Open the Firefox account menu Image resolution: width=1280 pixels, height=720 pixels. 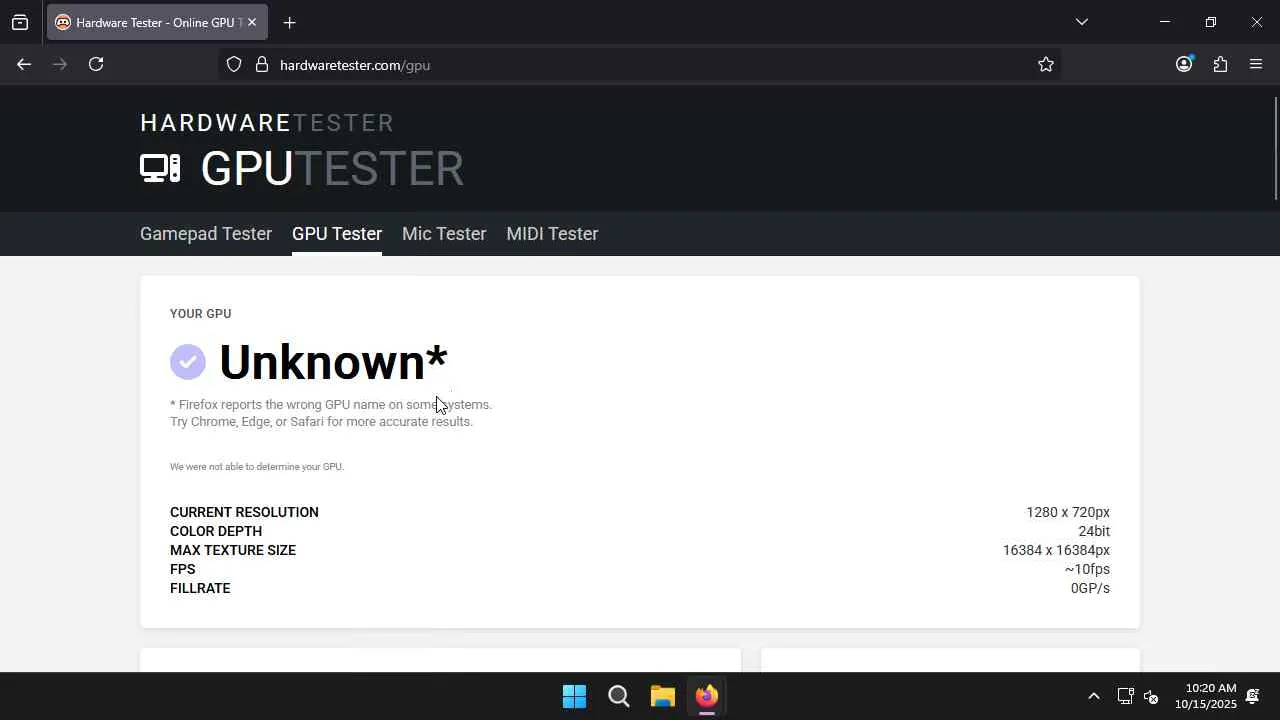(1184, 64)
